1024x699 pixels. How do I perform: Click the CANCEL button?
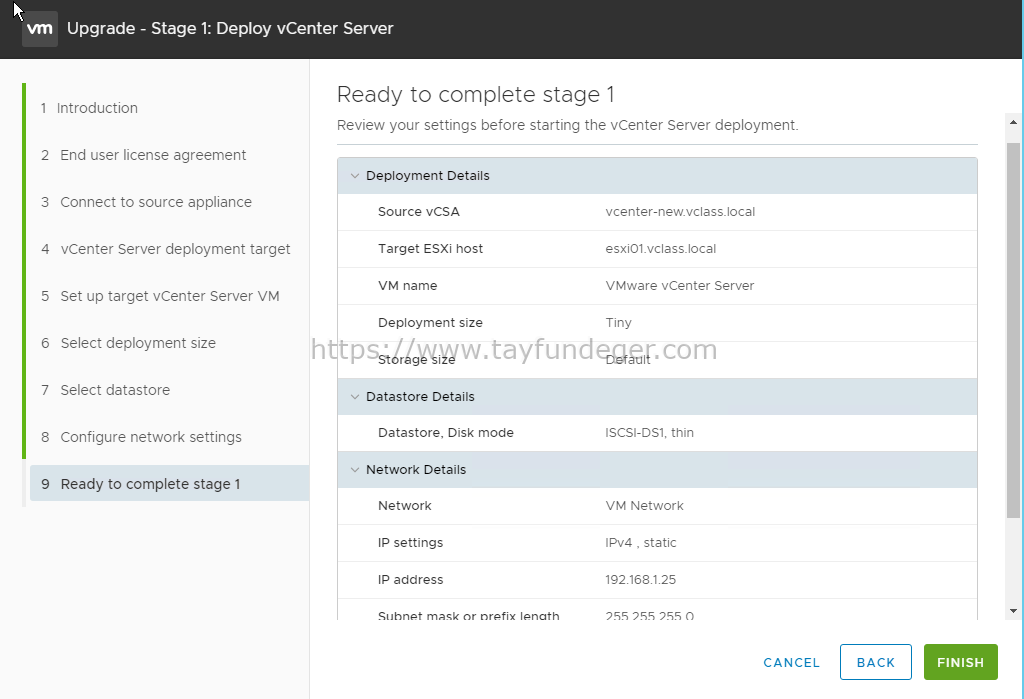click(792, 662)
